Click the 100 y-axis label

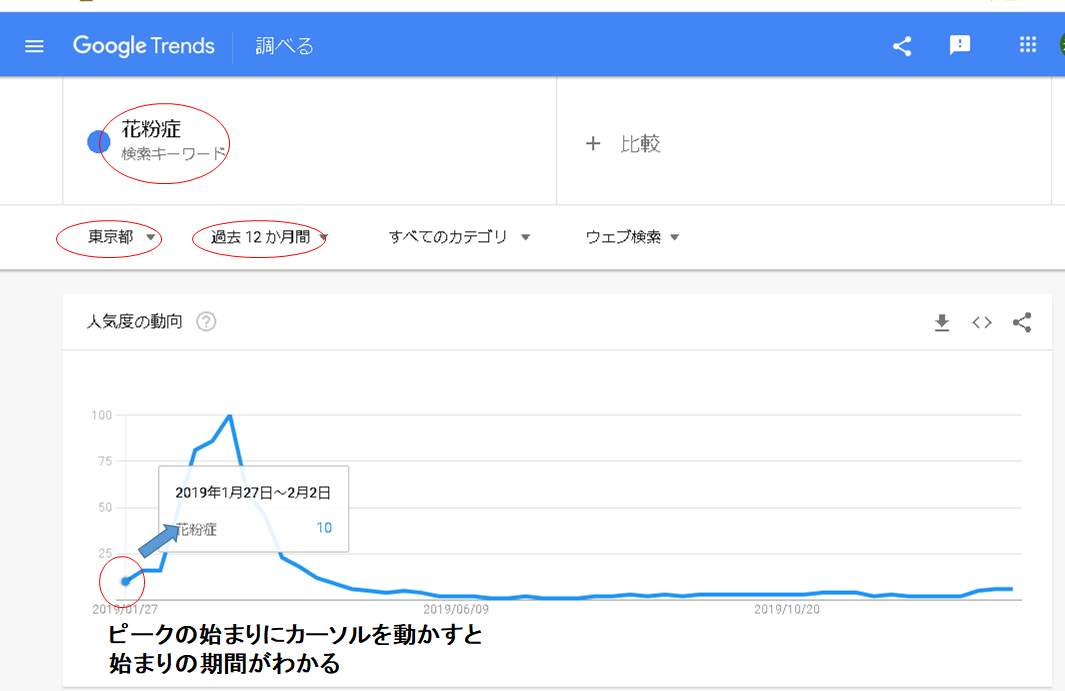[x=102, y=414]
